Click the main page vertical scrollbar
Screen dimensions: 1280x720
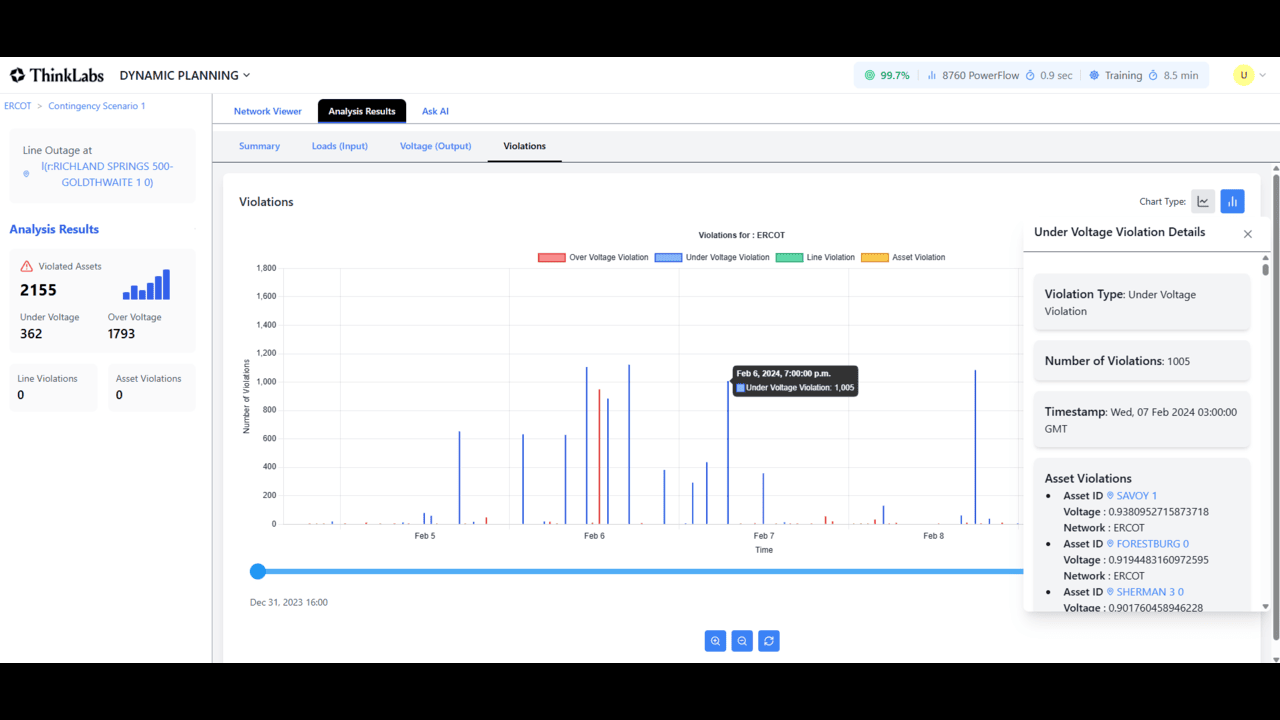1275,405
